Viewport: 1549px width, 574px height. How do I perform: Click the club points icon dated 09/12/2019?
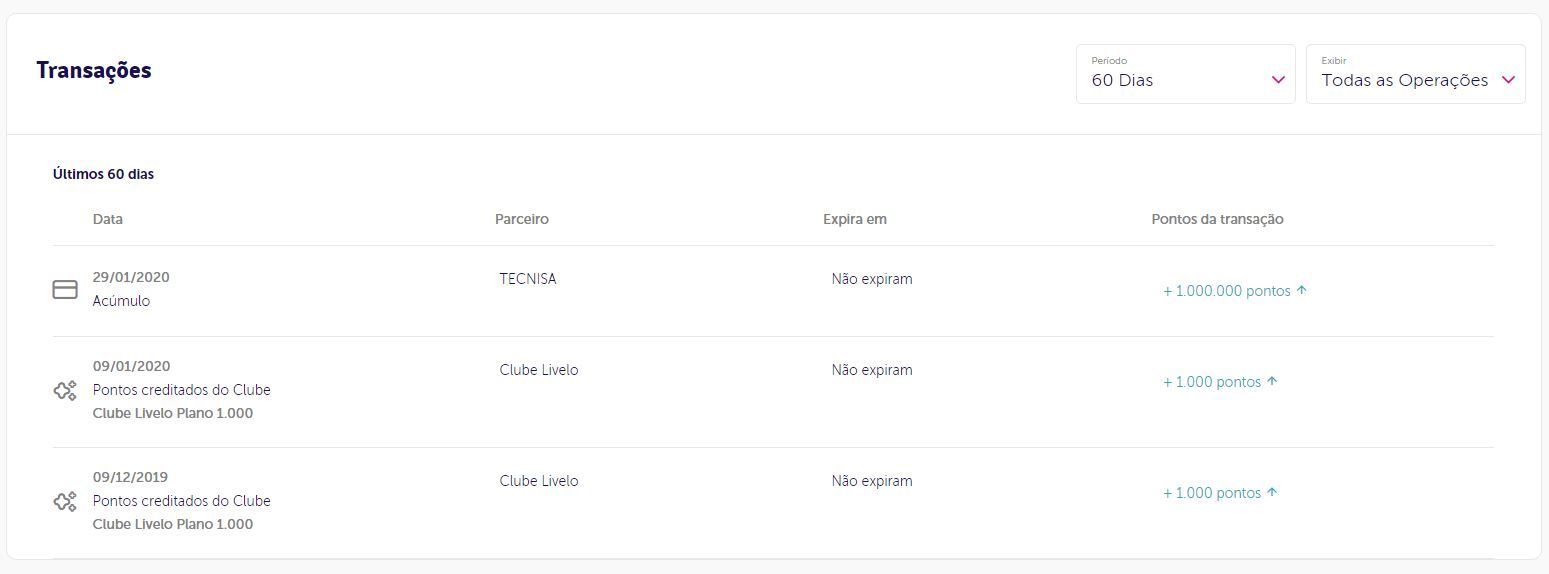pos(65,502)
